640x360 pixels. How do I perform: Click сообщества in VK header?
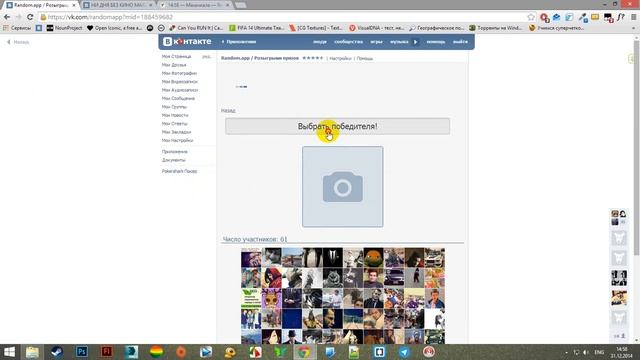pyautogui.click(x=348, y=42)
